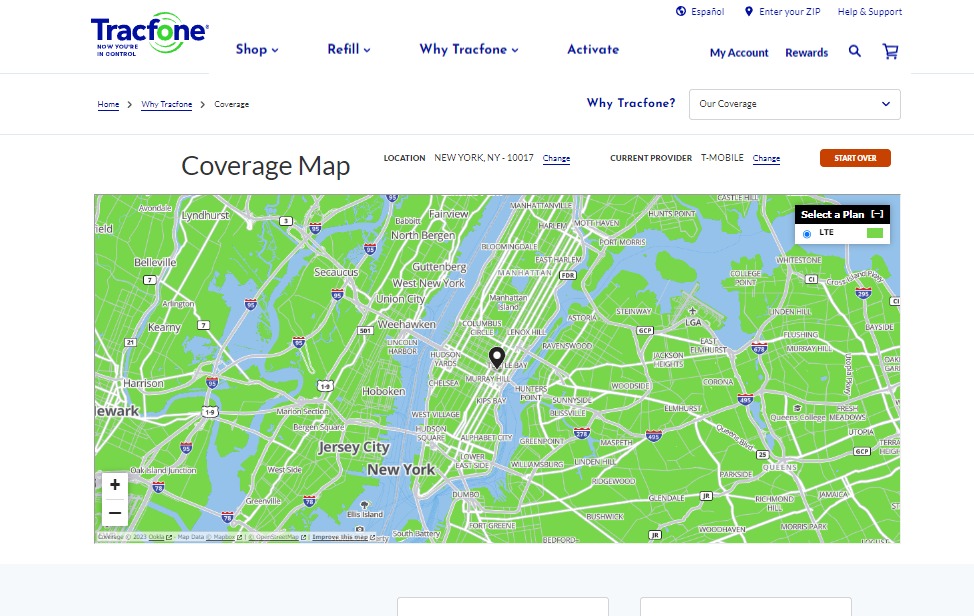Click the globe icon beside Español
This screenshot has width=974, height=616.
[x=681, y=11]
